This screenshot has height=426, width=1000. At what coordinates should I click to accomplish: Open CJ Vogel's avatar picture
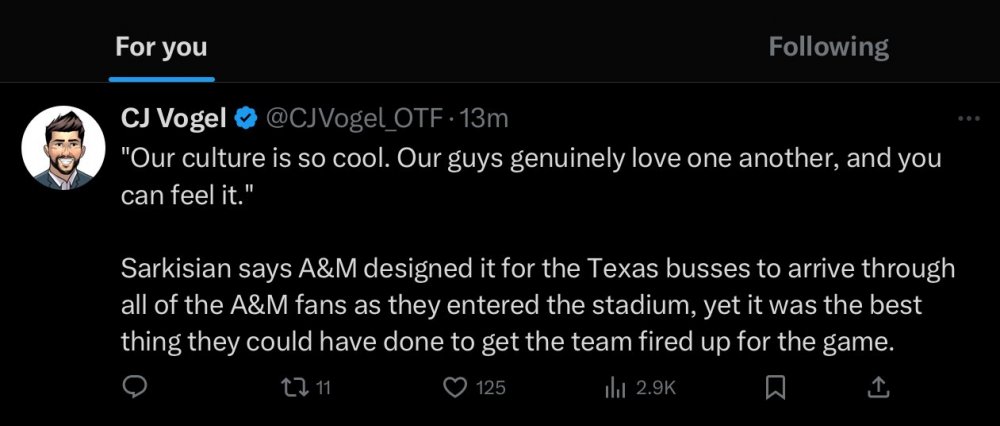coord(63,147)
